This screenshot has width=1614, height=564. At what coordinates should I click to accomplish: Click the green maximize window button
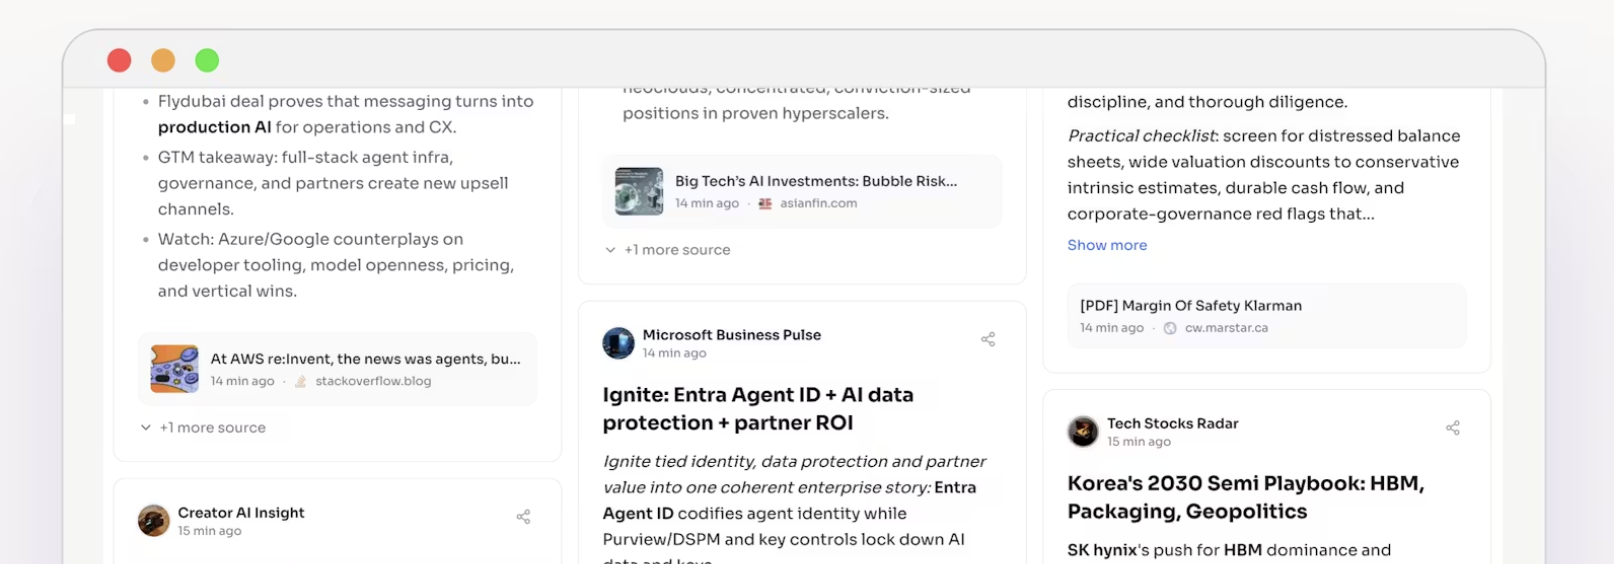pos(207,61)
